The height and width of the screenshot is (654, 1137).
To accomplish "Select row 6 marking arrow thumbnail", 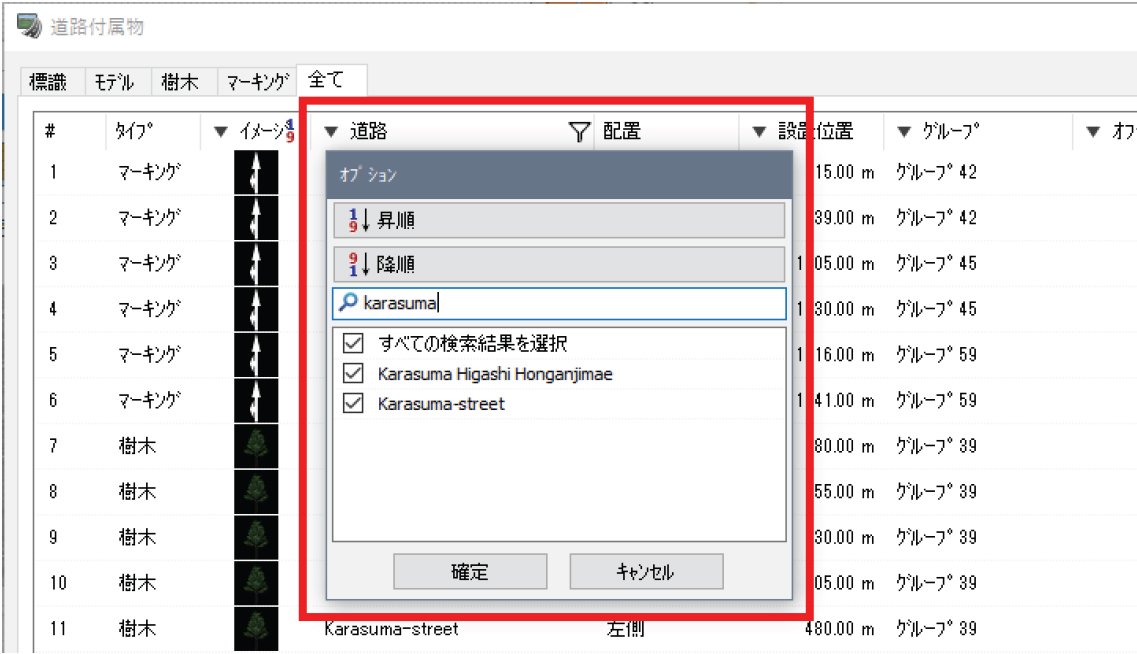I will (256, 400).
